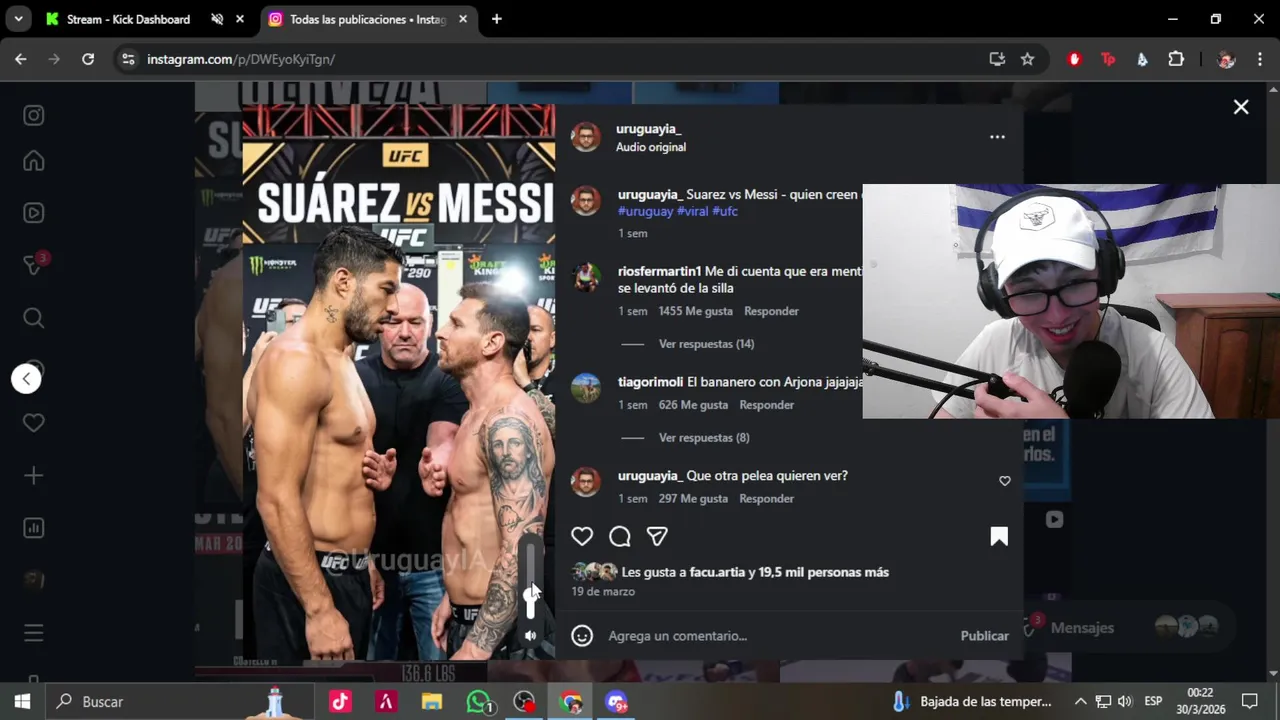The image size is (1280, 720).
Task: Open the riosfermartin1 profile name
Action: (x=659, y=271)
